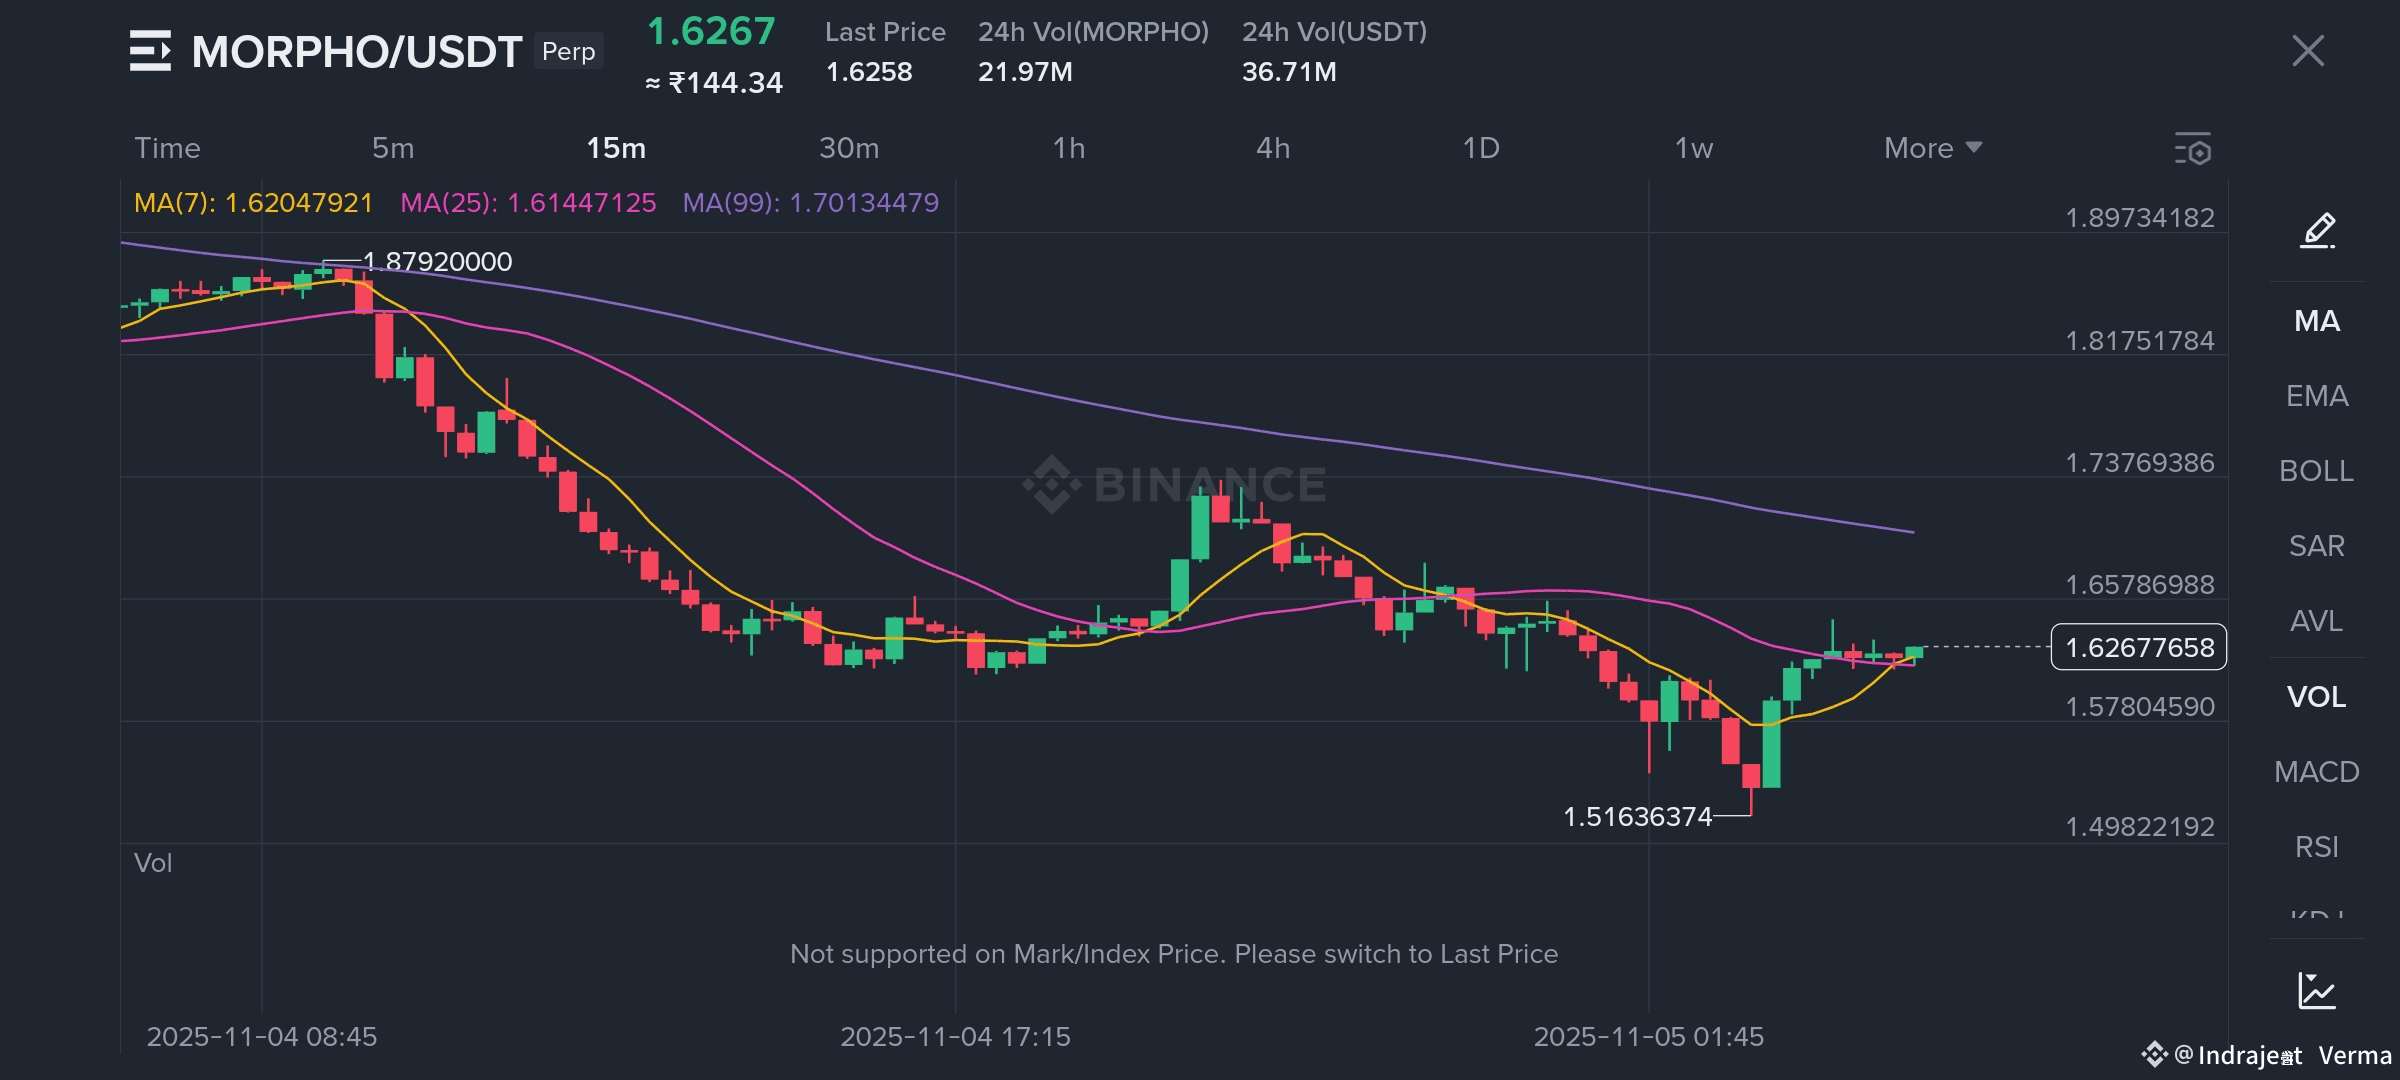This screenshot has height=1080, width=2400.
Task: Select the 1D timeframe
Action: tap(1480, 148)
